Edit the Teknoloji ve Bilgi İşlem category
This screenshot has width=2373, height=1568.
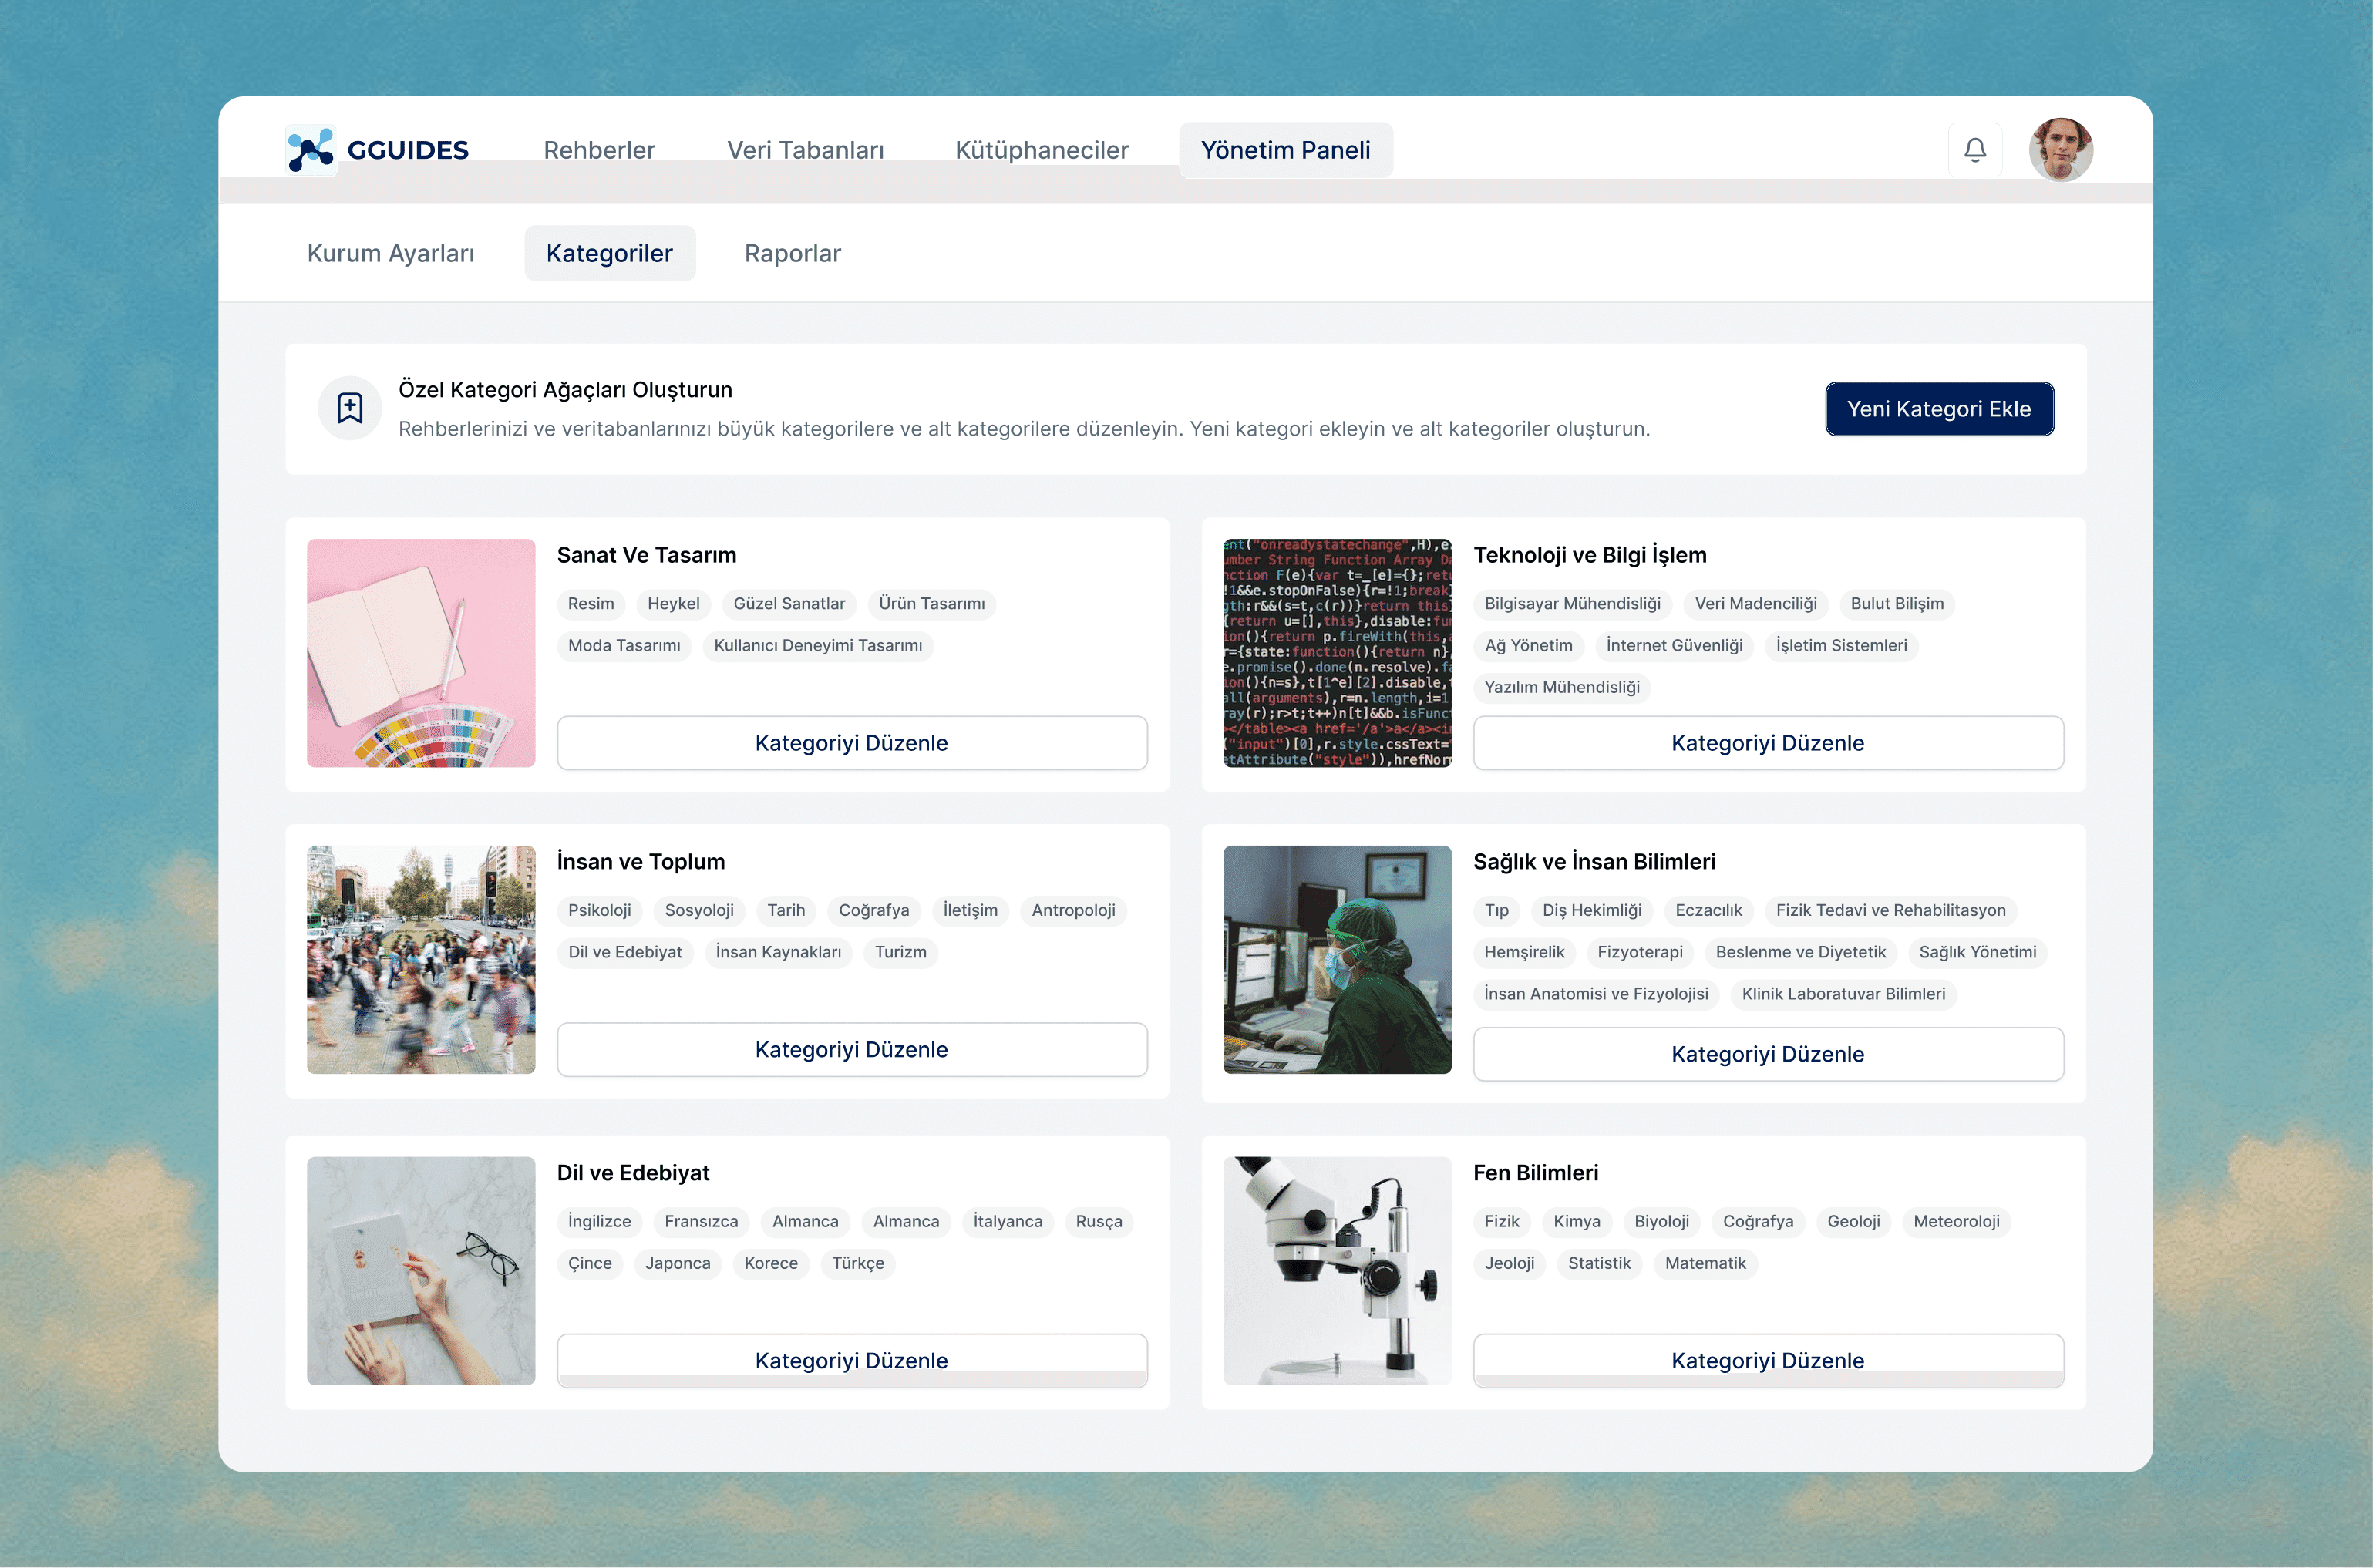(1767, 743)
